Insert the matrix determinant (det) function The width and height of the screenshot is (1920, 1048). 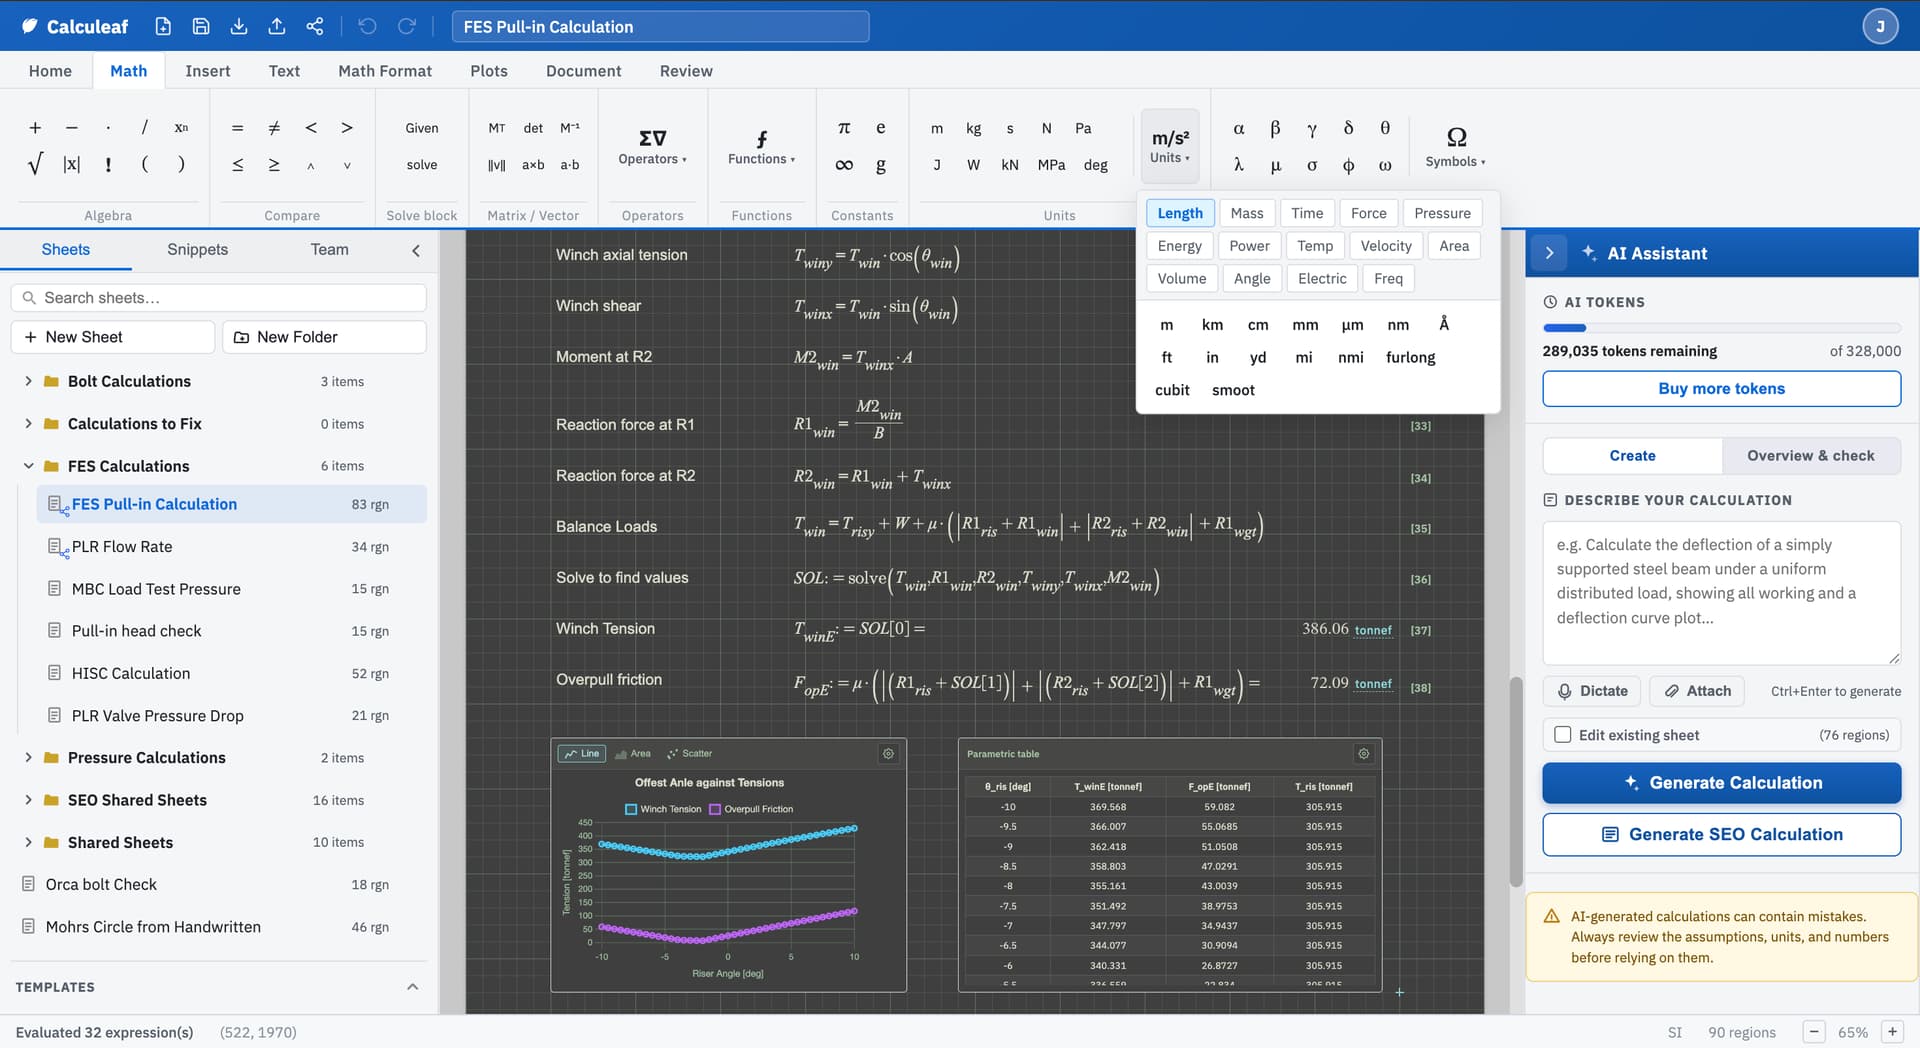(533, 128)
